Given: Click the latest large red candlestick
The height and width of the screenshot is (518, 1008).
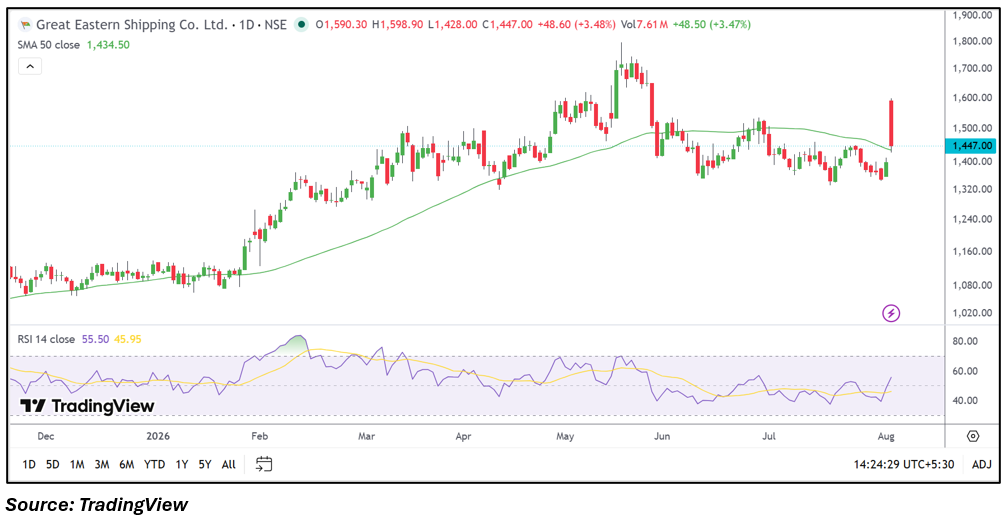Looking at the screenshot, I should (x=892, y=123).
